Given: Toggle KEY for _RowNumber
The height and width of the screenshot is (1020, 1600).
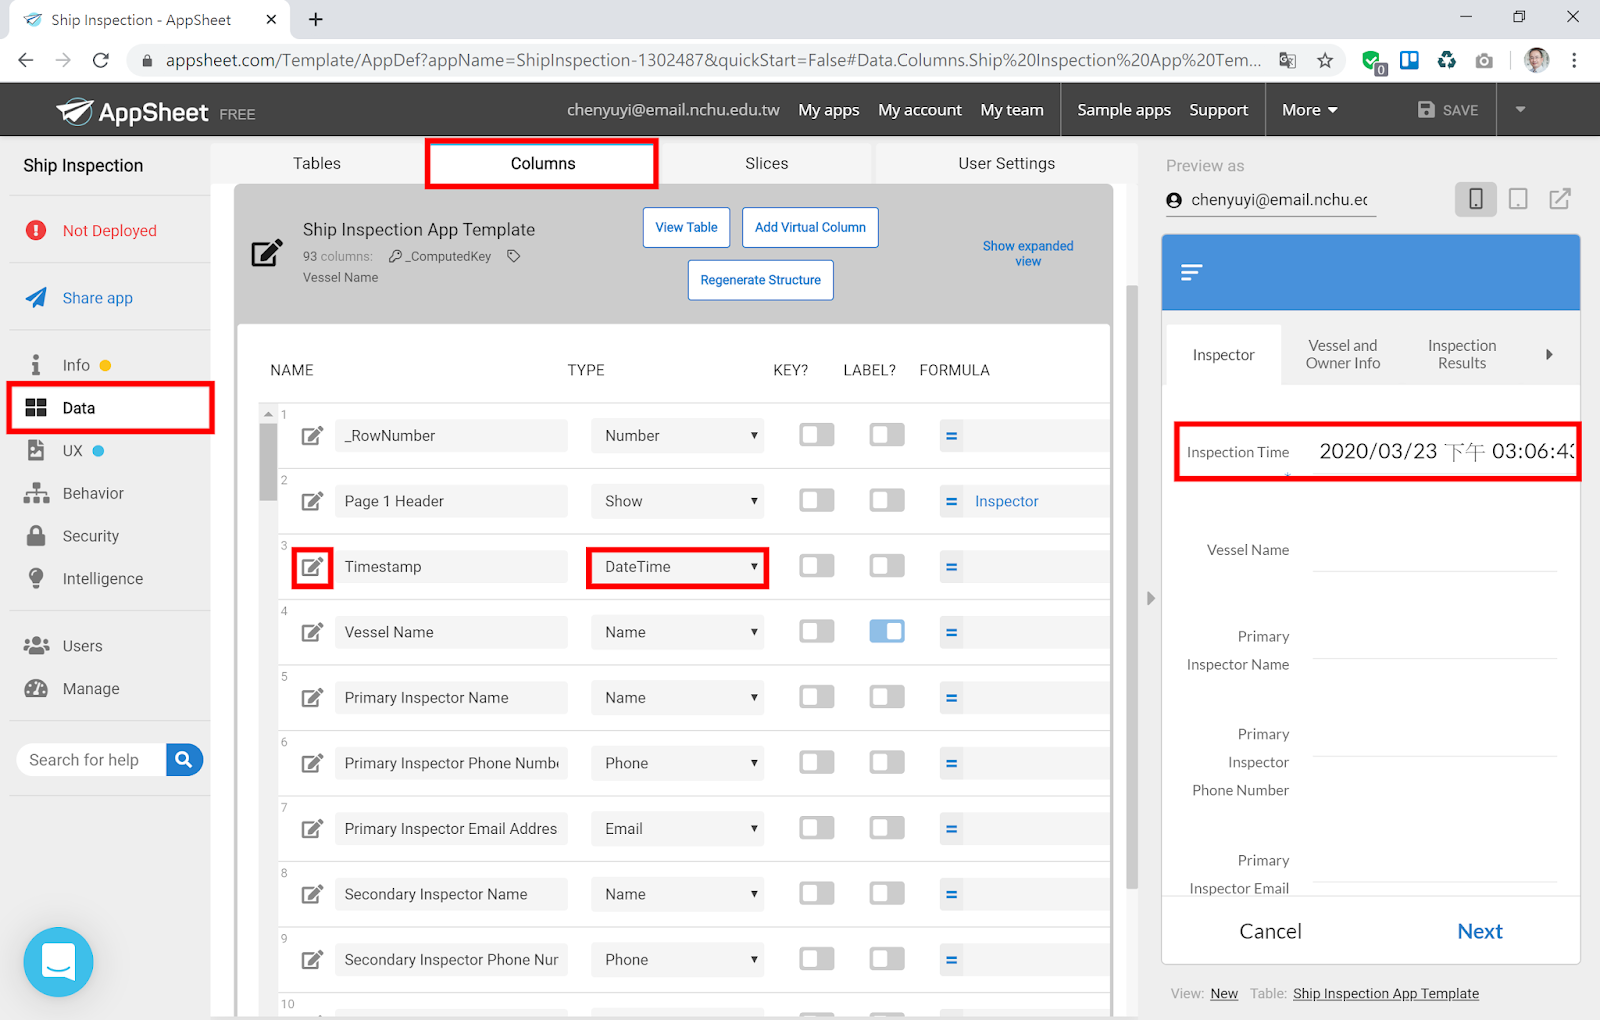Looking at the screenshot, I should coord(817,435).
